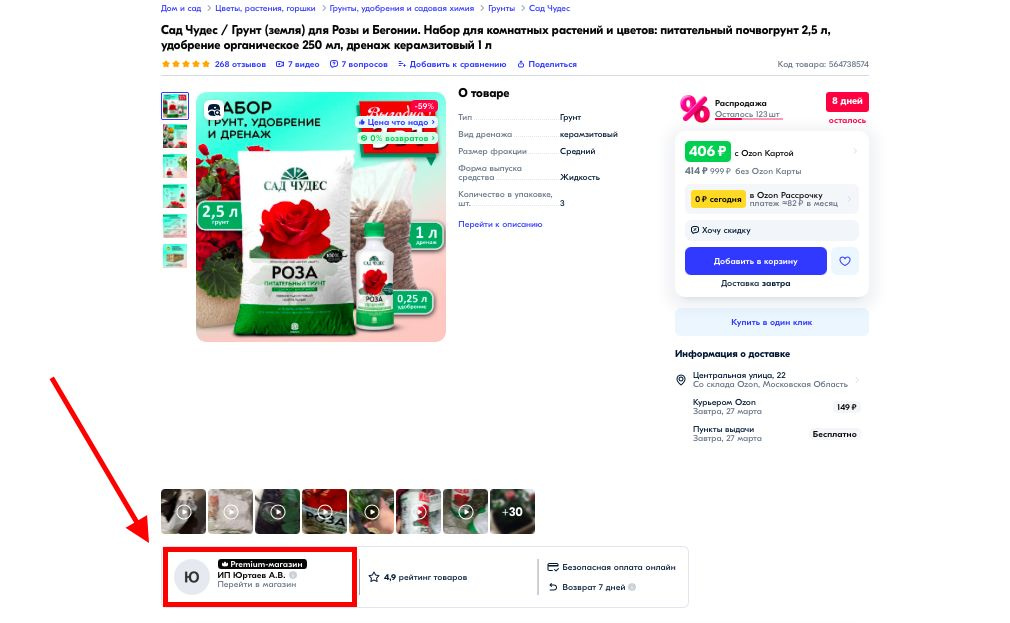Click Купить в один клик button
This screenshot has width=1010, height=623.
pos(772,322)
